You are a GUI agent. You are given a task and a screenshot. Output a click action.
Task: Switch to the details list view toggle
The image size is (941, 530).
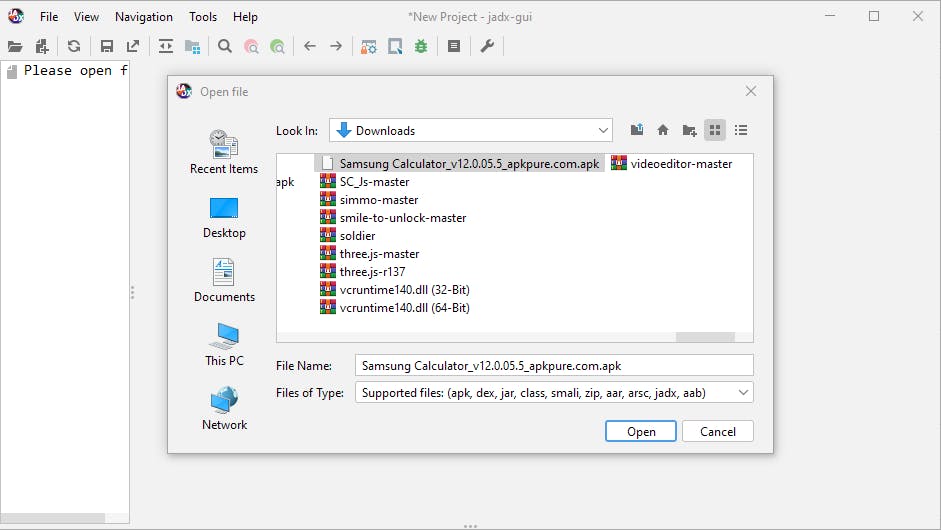(x=741, y=130)
